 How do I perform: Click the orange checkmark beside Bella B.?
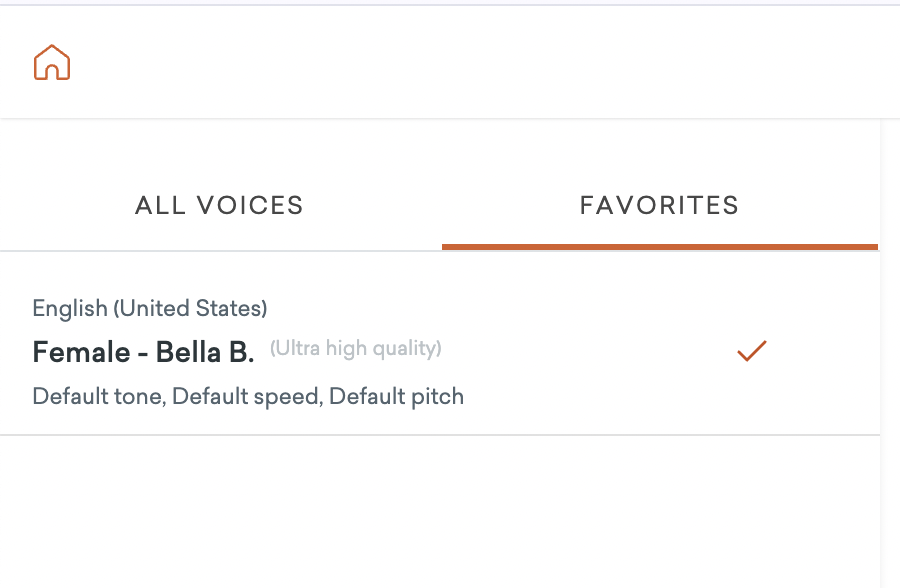[751, 351]
